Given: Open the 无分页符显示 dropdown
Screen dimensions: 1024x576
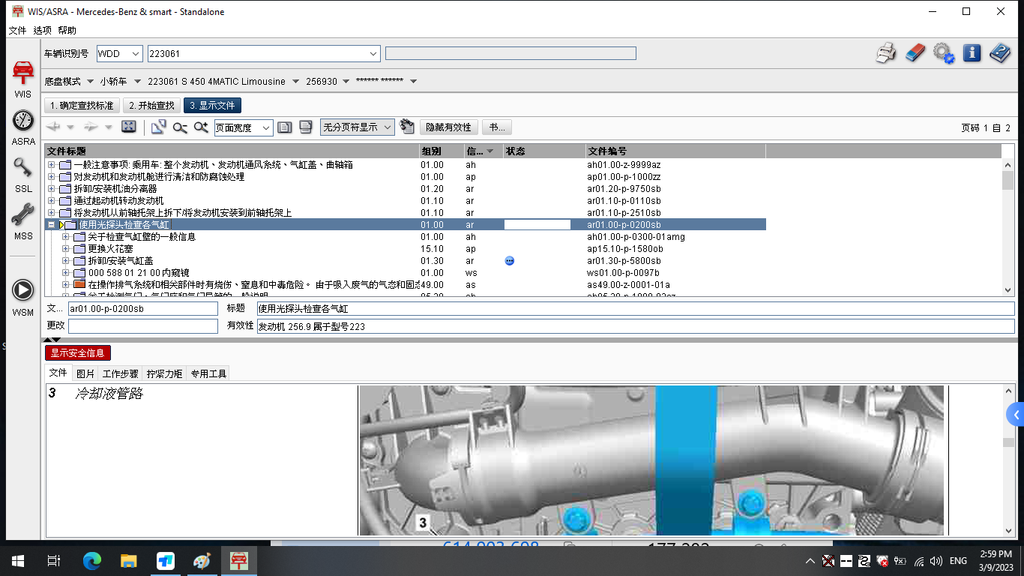Looking at the screenshot, I should (x=387, y=128).
